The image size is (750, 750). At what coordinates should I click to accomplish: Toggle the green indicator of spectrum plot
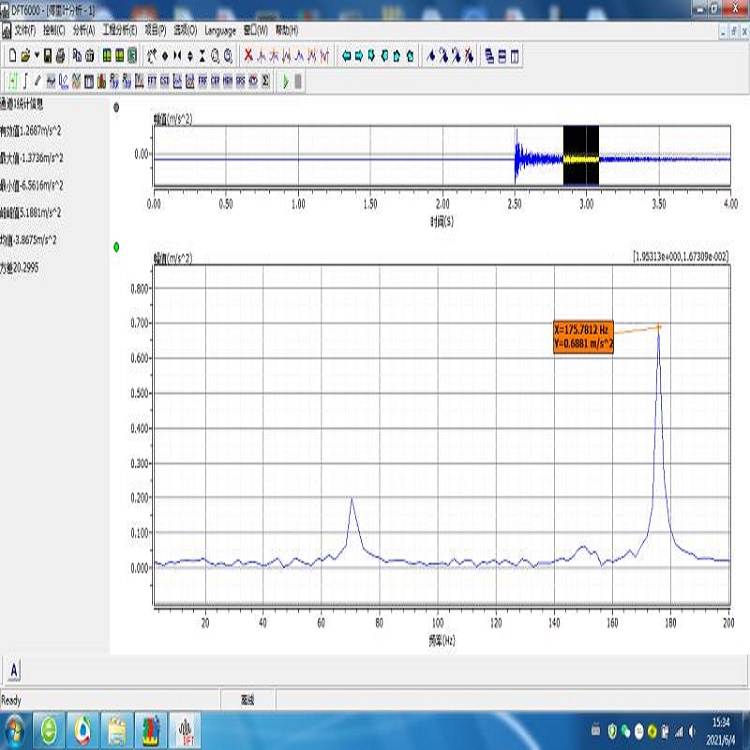[117, 246]
